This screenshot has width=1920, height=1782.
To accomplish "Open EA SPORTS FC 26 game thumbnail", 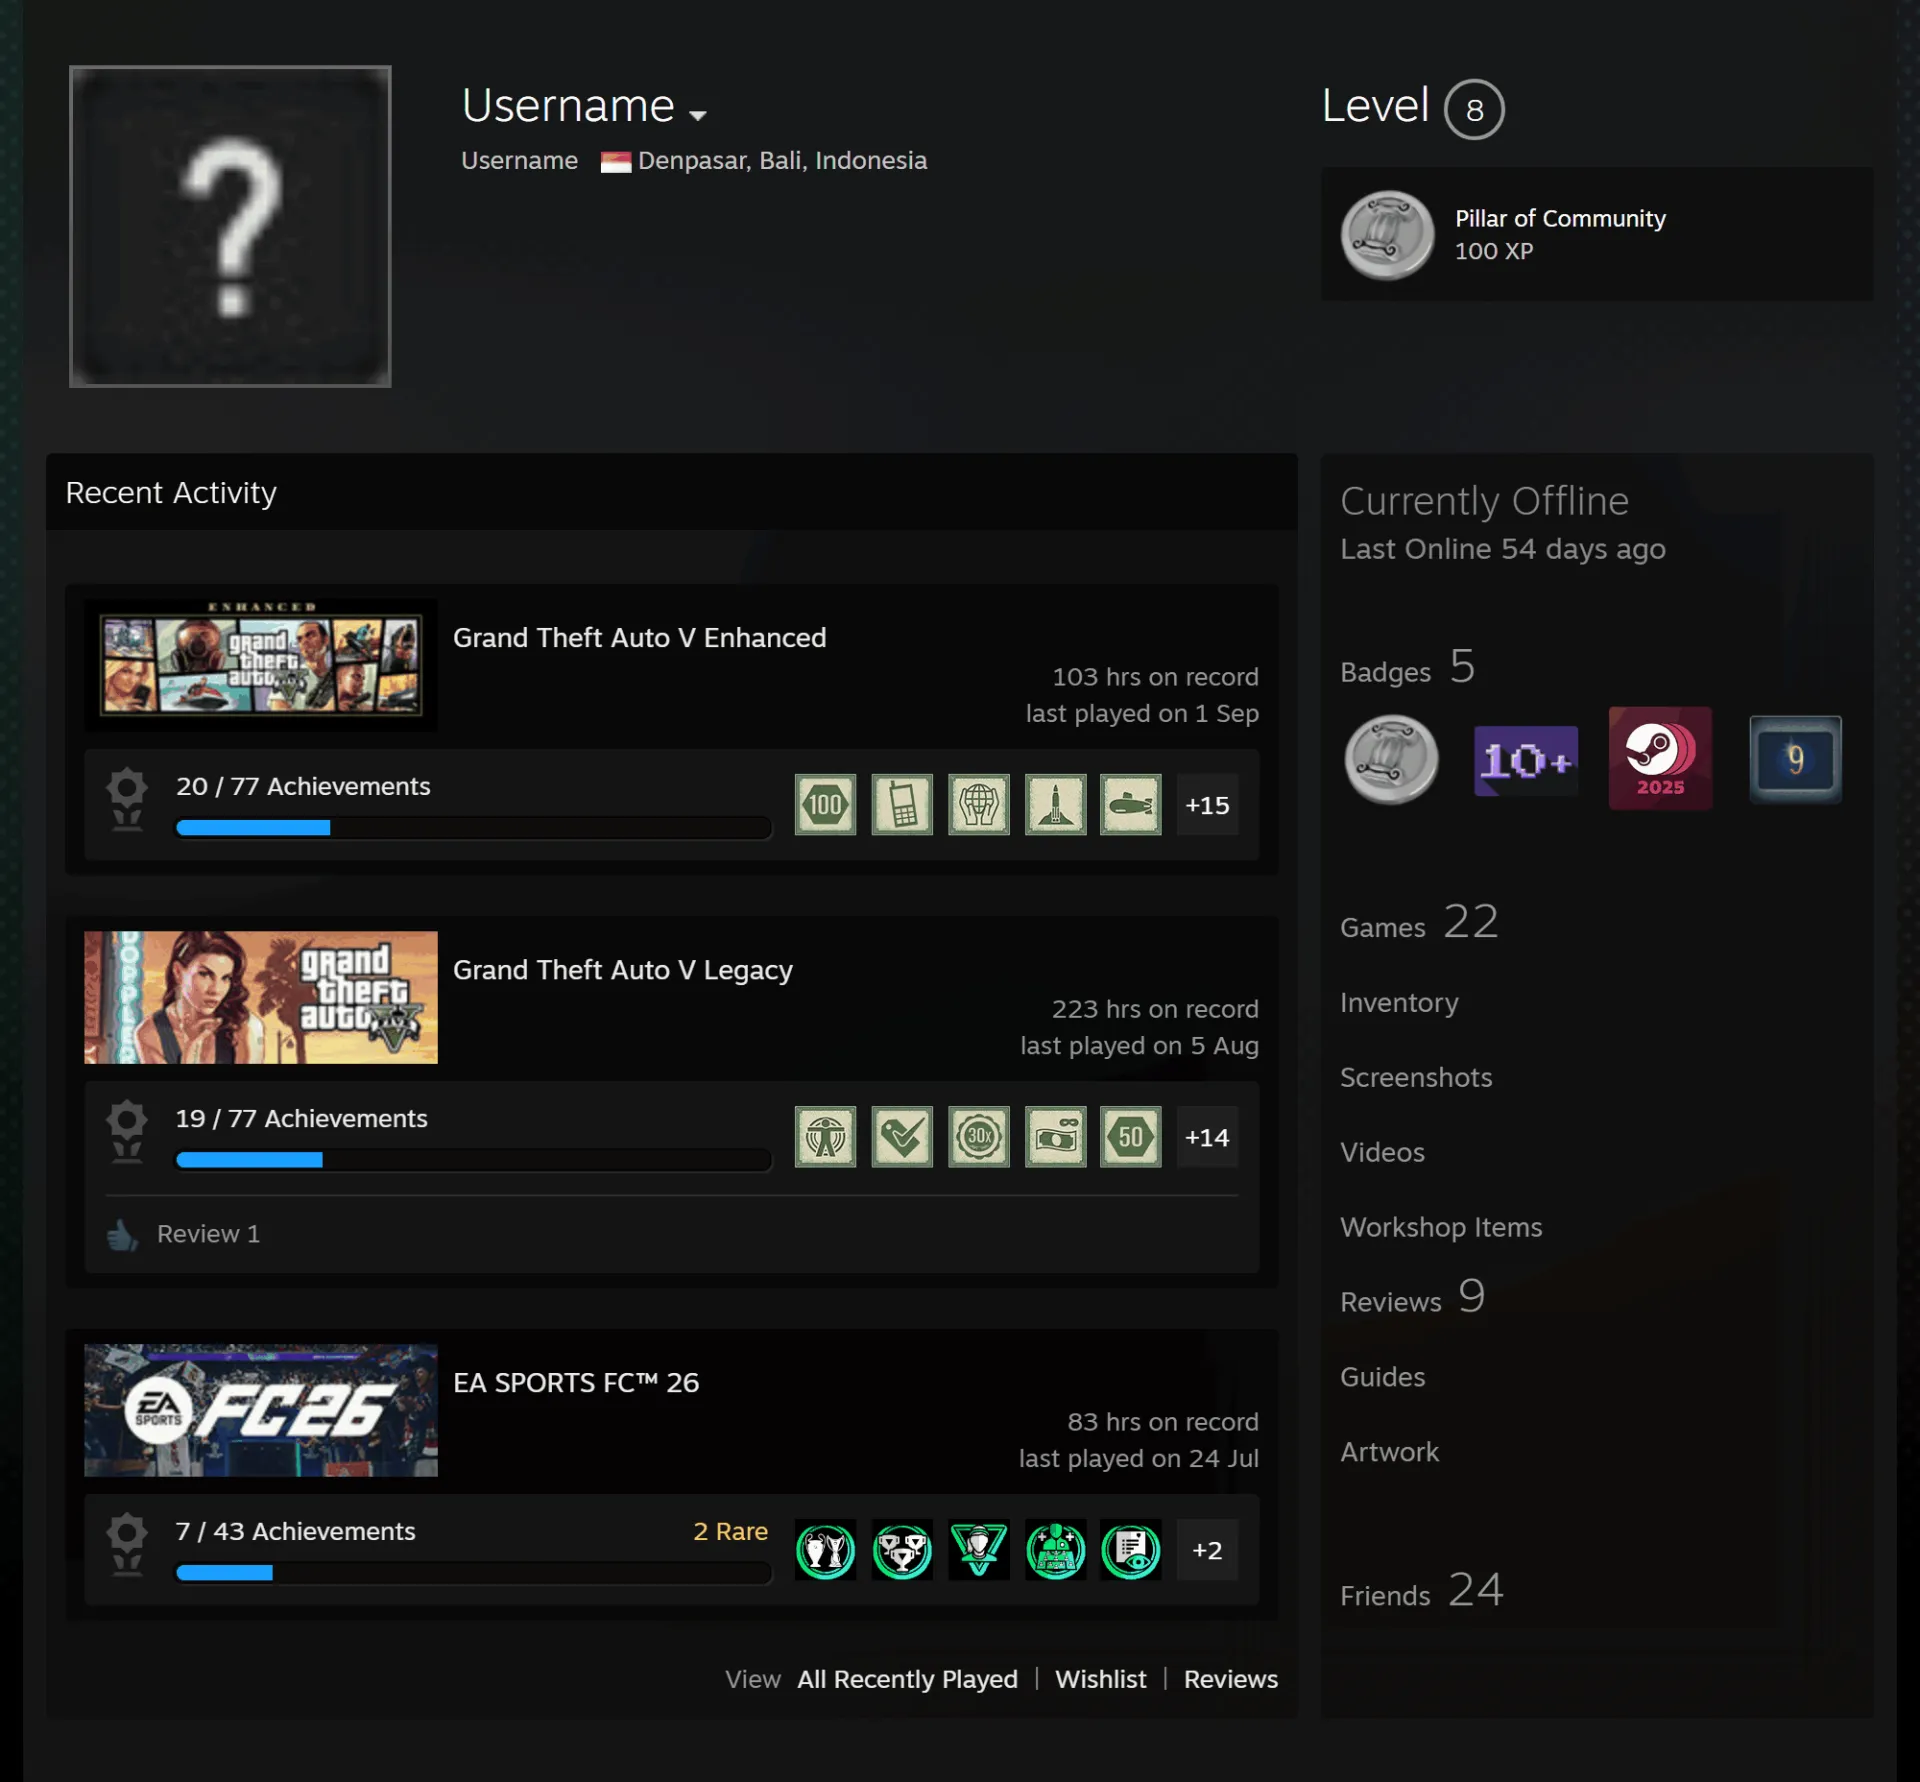I will tap(261, 1410).
